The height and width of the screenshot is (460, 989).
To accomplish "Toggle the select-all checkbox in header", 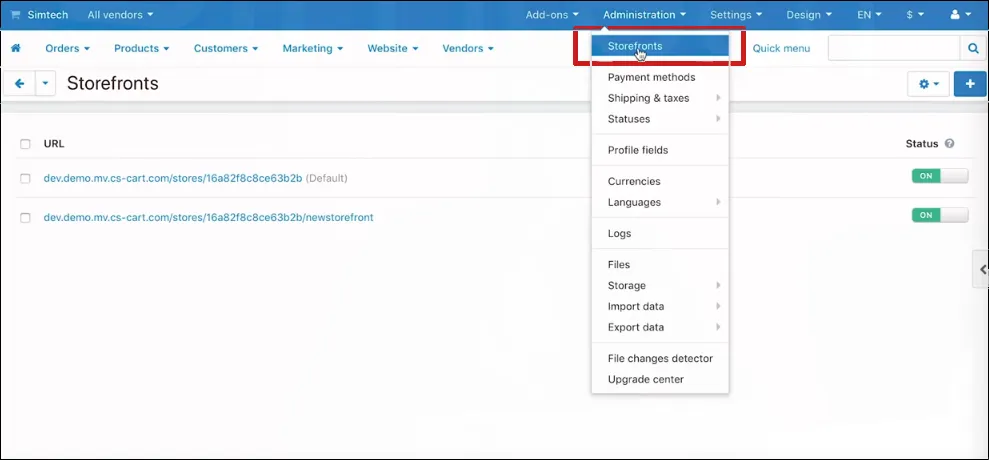I will tap(25, 144).
